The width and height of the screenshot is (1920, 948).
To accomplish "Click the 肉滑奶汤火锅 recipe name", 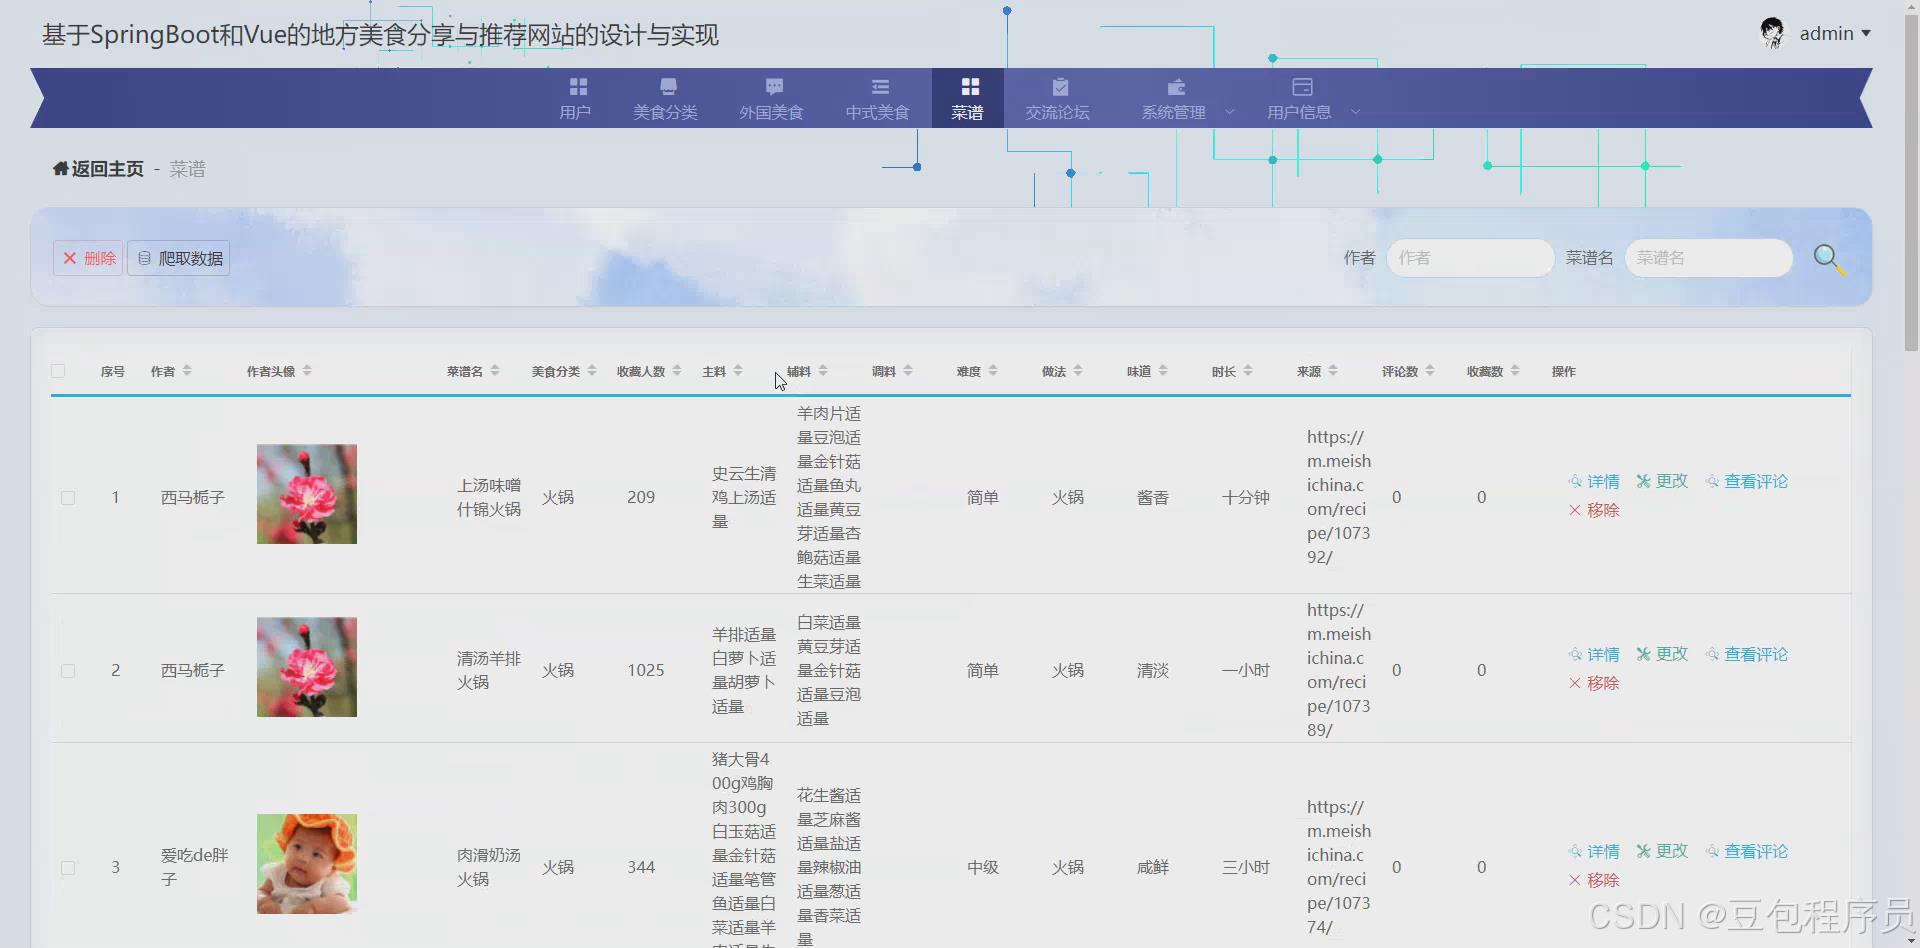I will [489, 868].
